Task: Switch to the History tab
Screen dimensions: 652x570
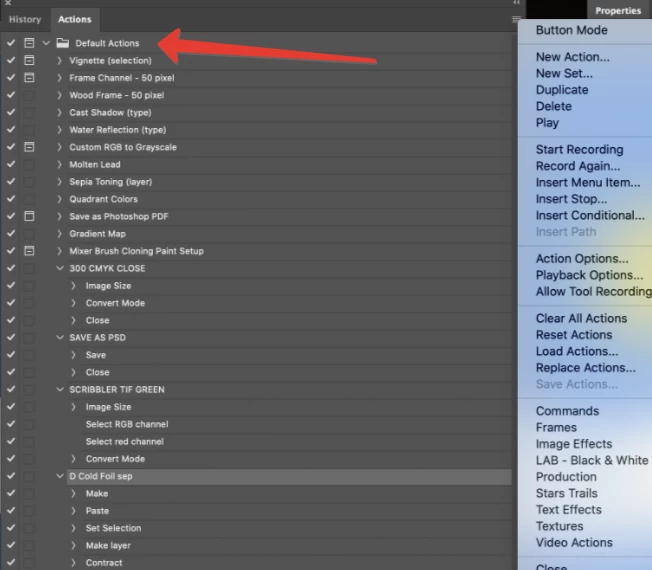Action: [x=25, y=20]
